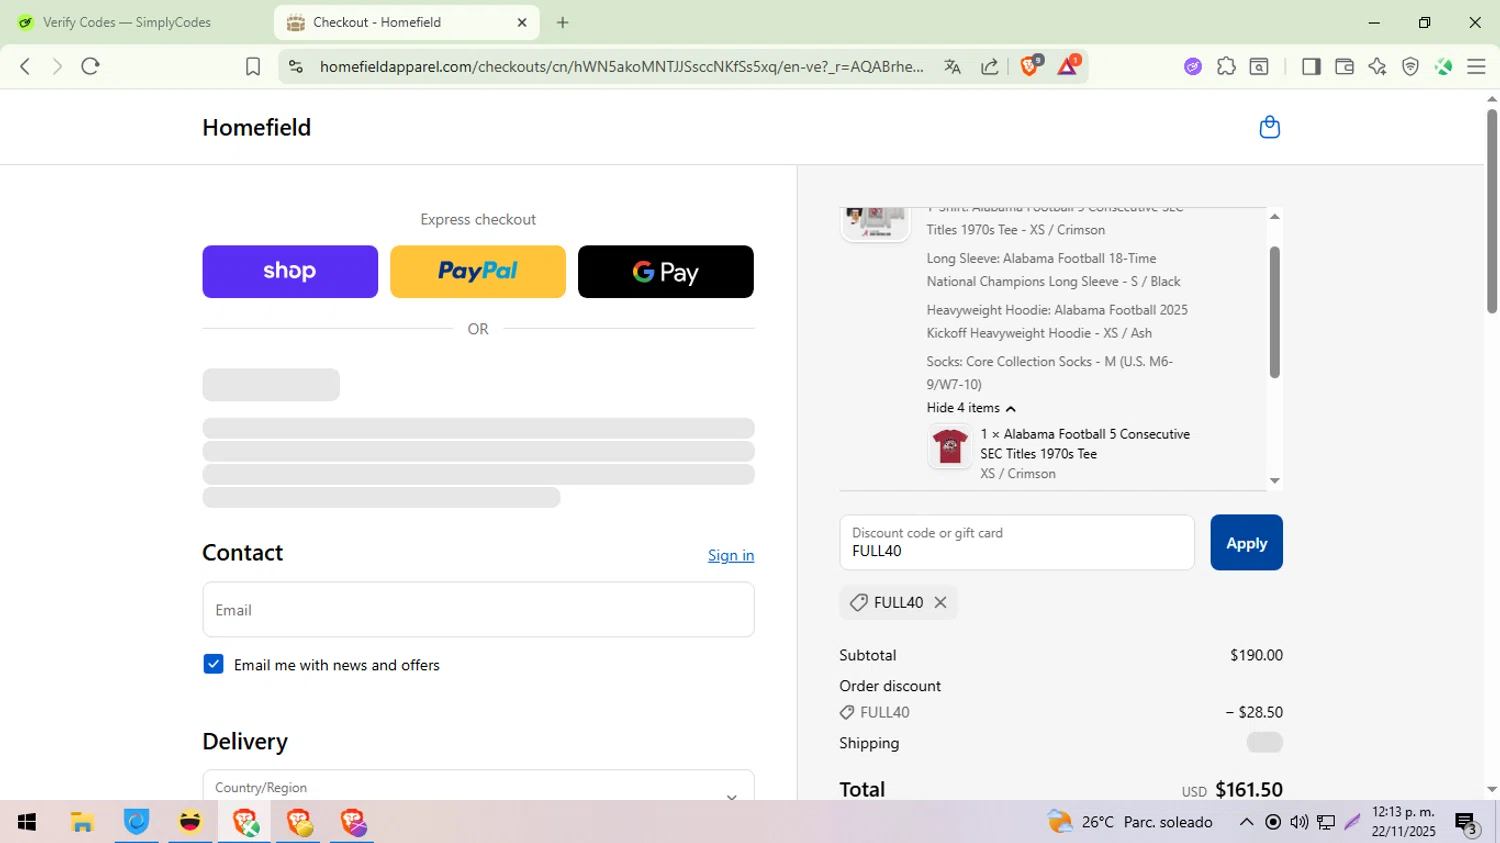The image size is (1500, 843).
Task: Pay with PayPal button
Action: tap(478, 271)
